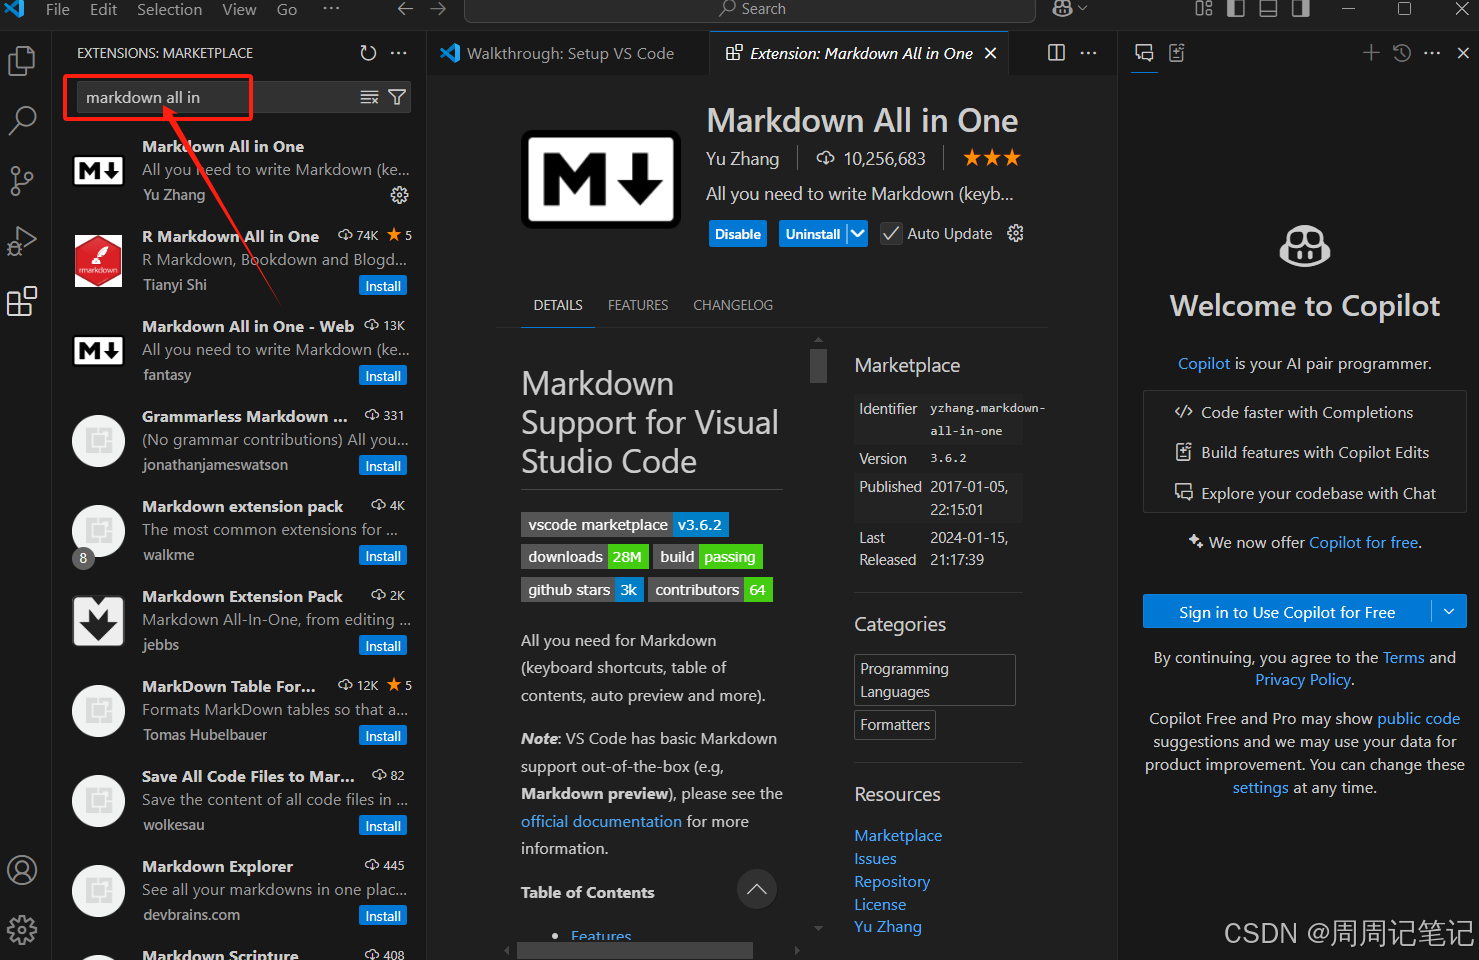Expand the Sign in button dropdown
1479x960 pixels.
coord(1449,612)
